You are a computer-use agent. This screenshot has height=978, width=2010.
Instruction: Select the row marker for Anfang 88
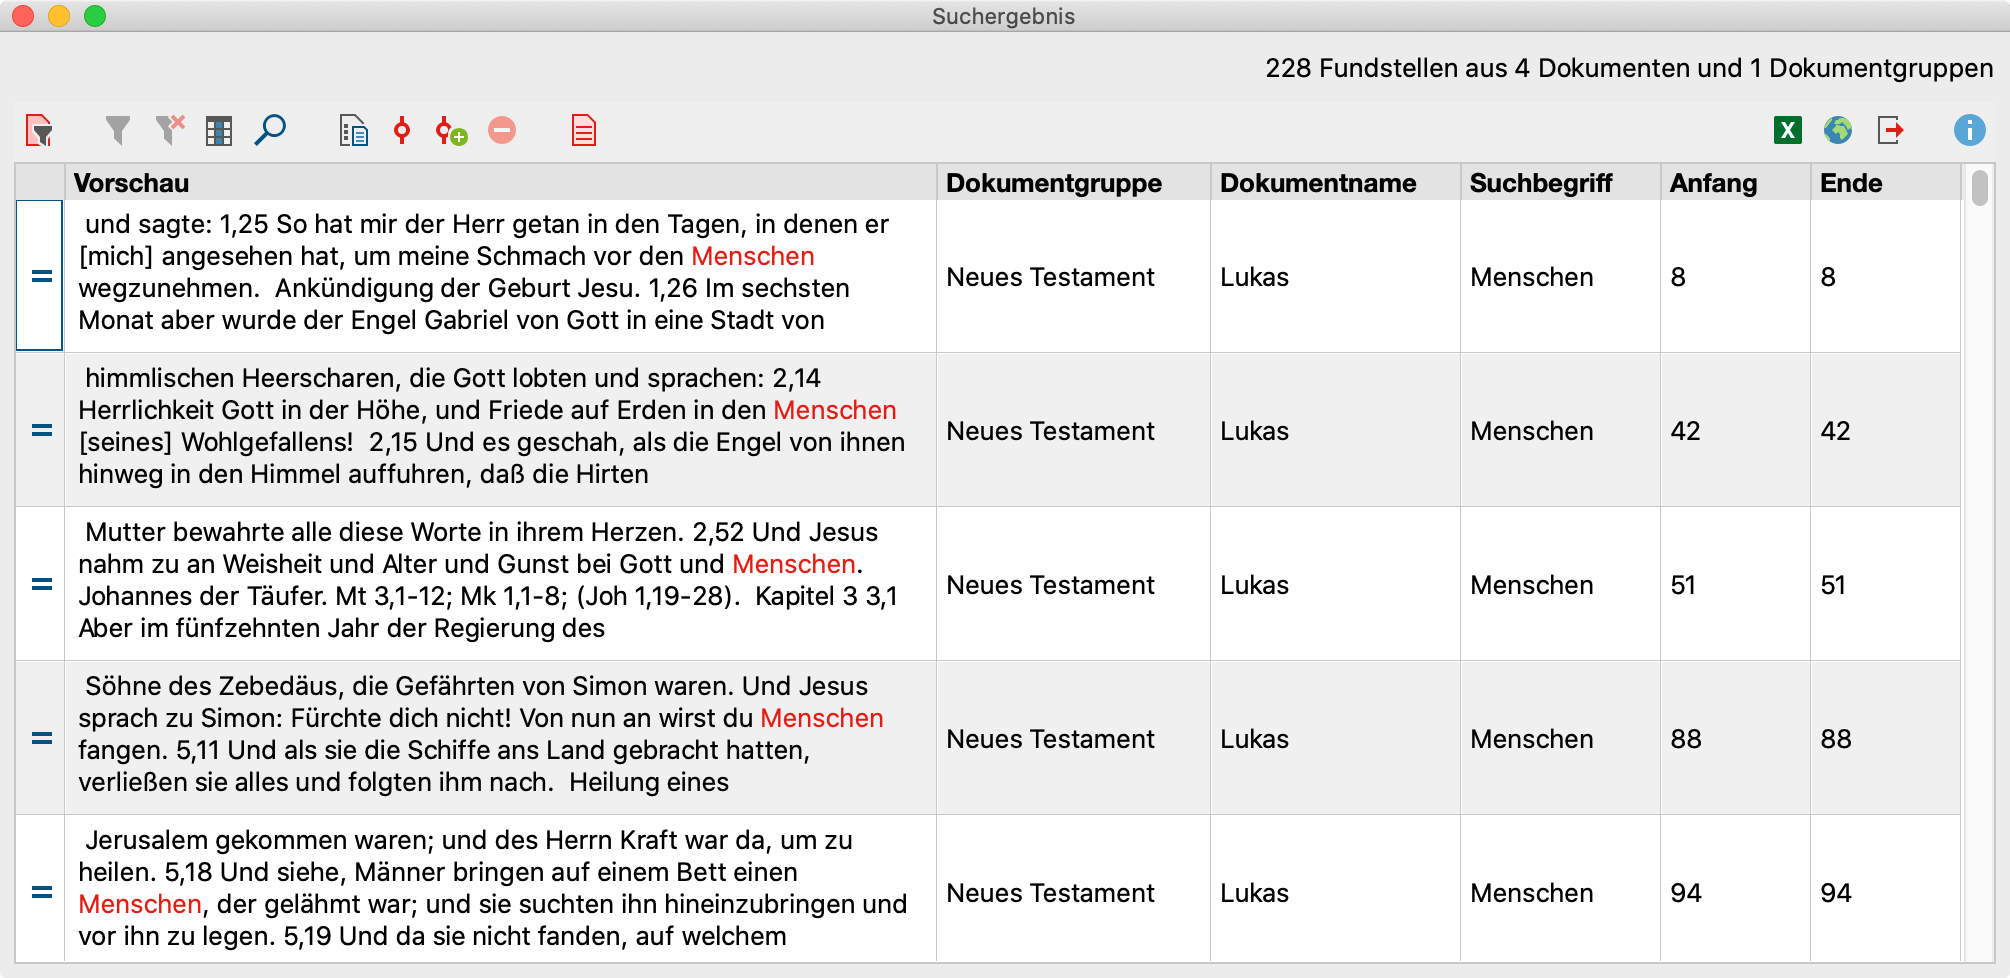point(40,738)
